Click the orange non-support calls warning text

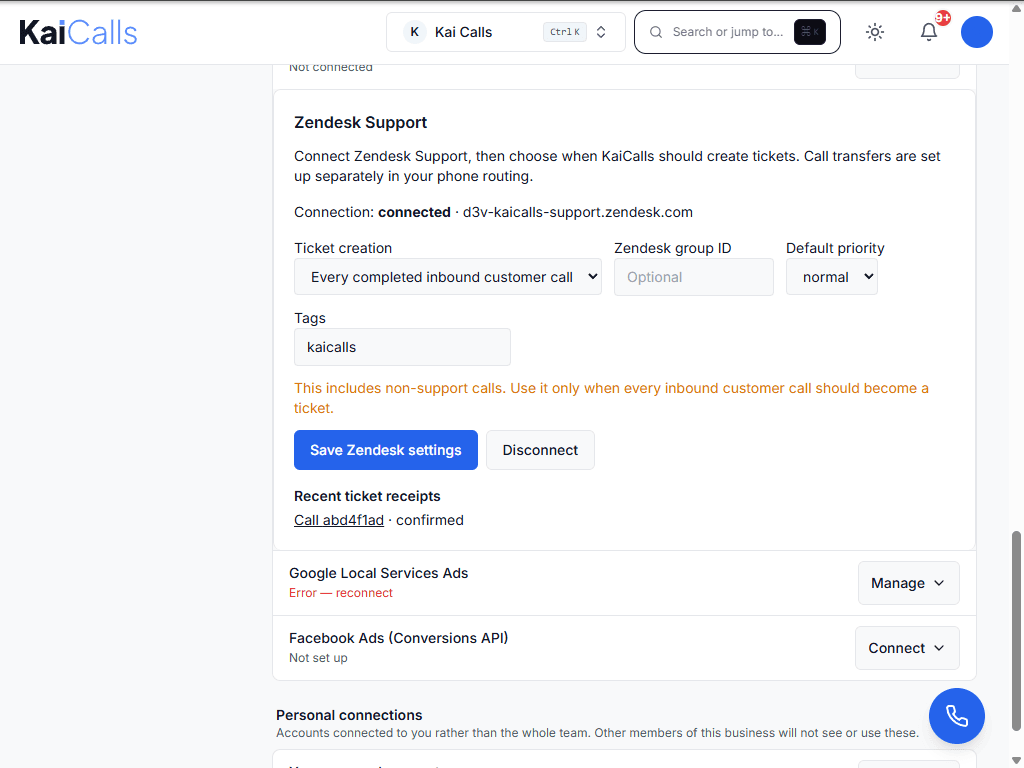pos(611,398)
